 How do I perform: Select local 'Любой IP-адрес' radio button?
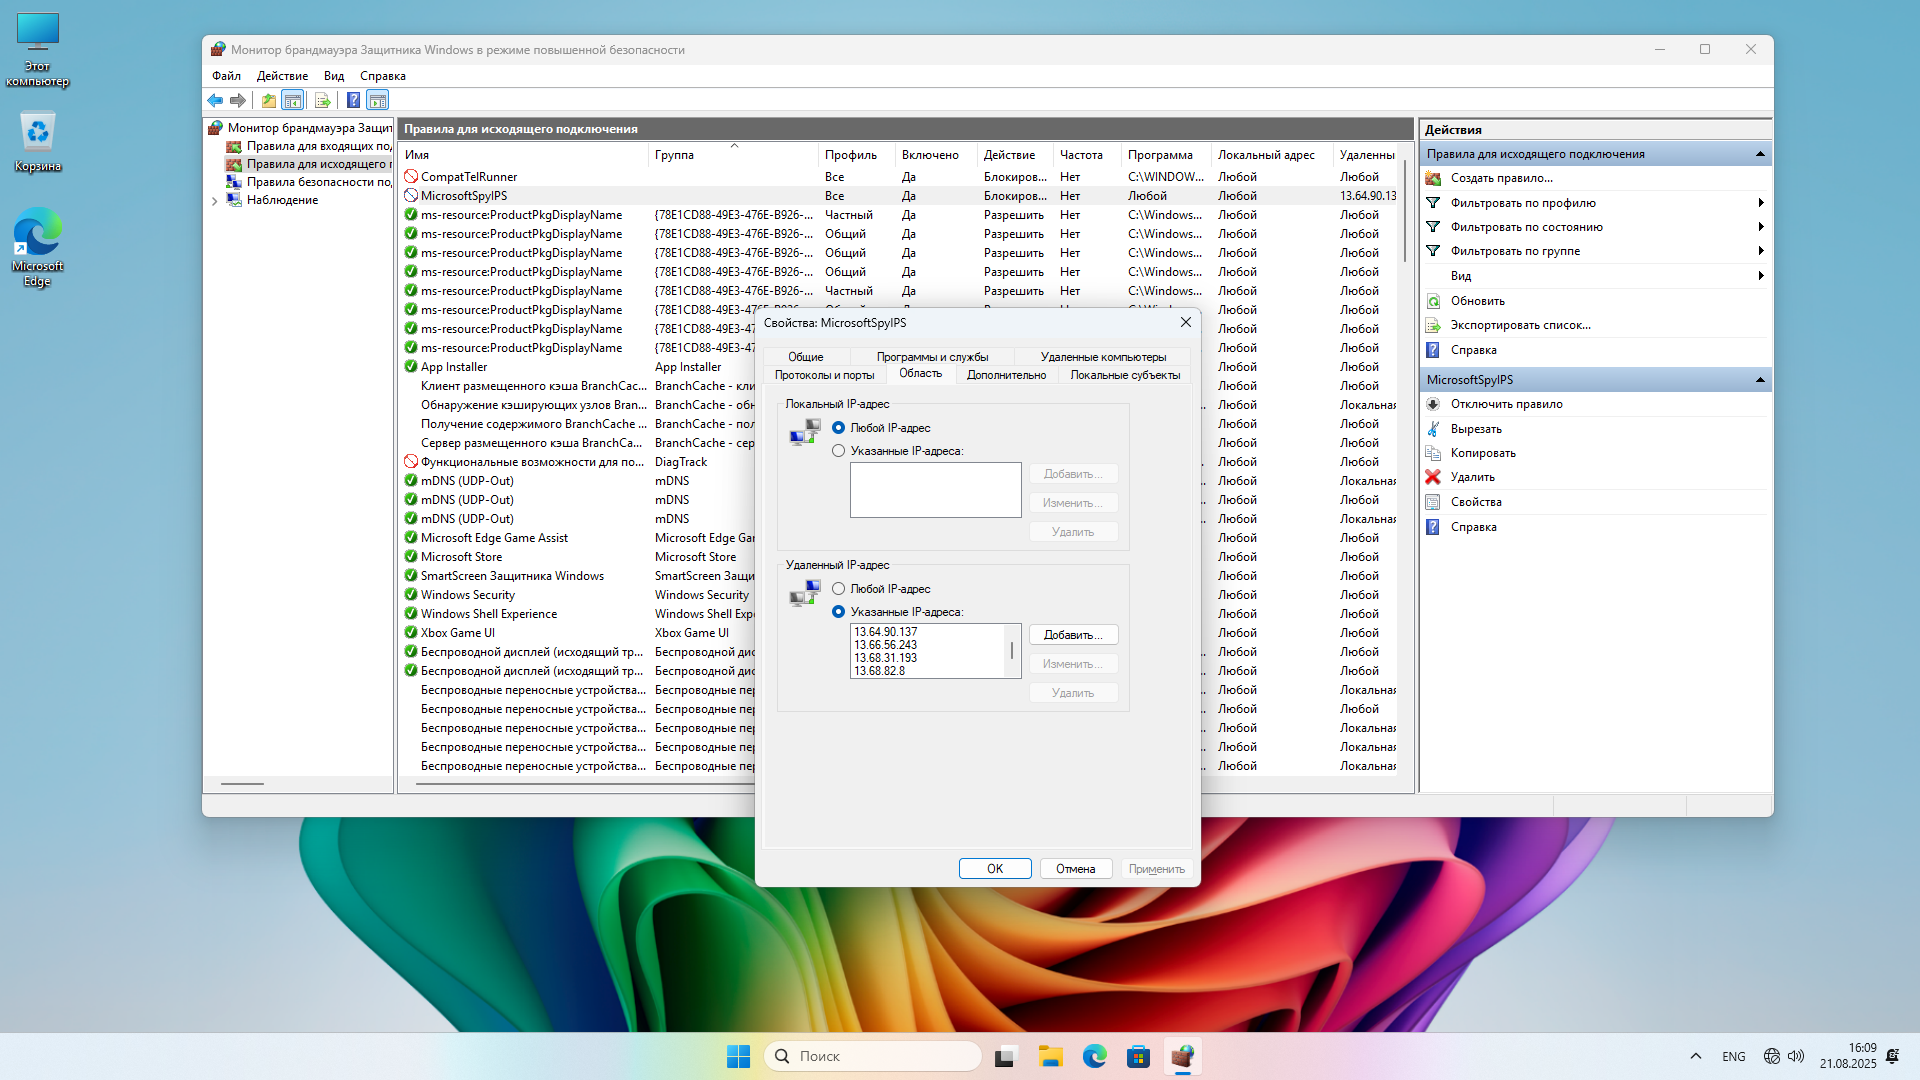pos(838,428)
